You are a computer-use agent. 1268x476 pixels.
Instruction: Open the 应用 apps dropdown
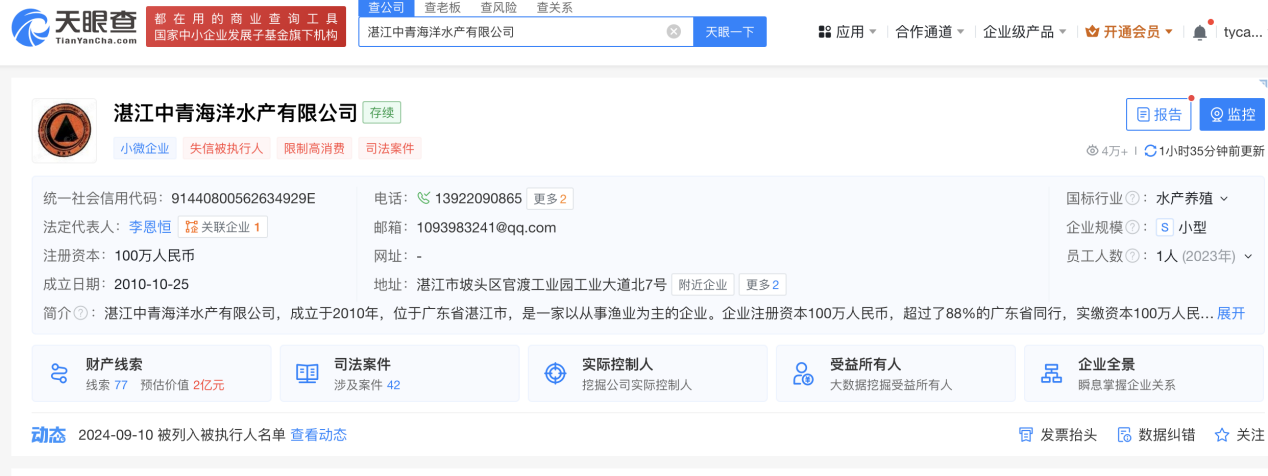click(847, 32)
